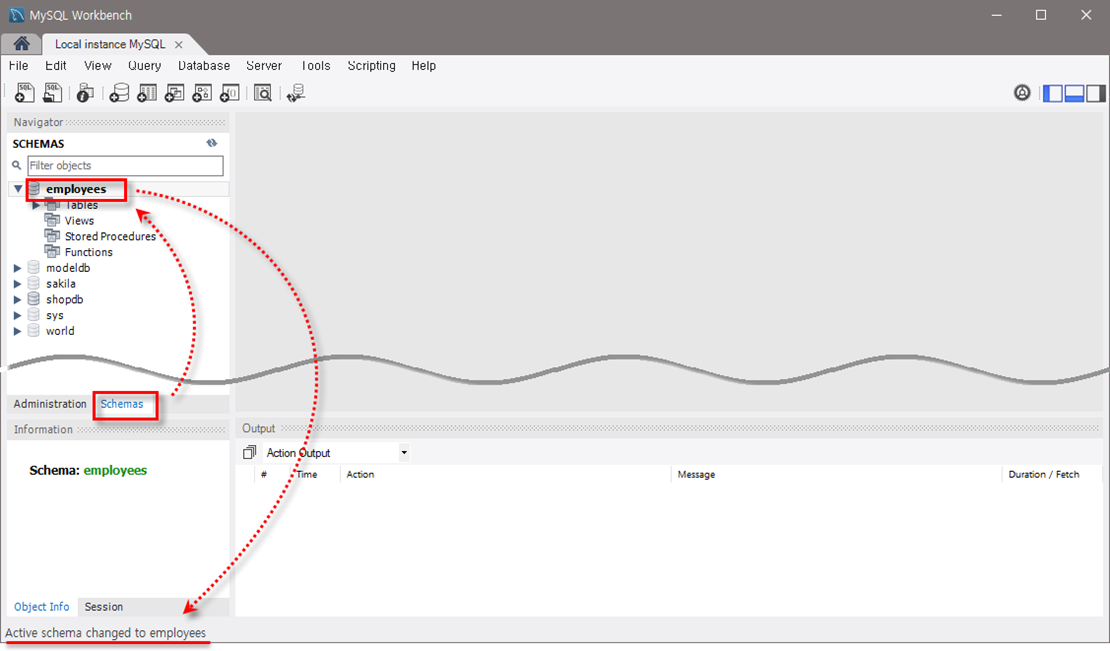This screenshot has width=1110, height=651.
Task: Open the File menu
Action: (x=18, y=66)
